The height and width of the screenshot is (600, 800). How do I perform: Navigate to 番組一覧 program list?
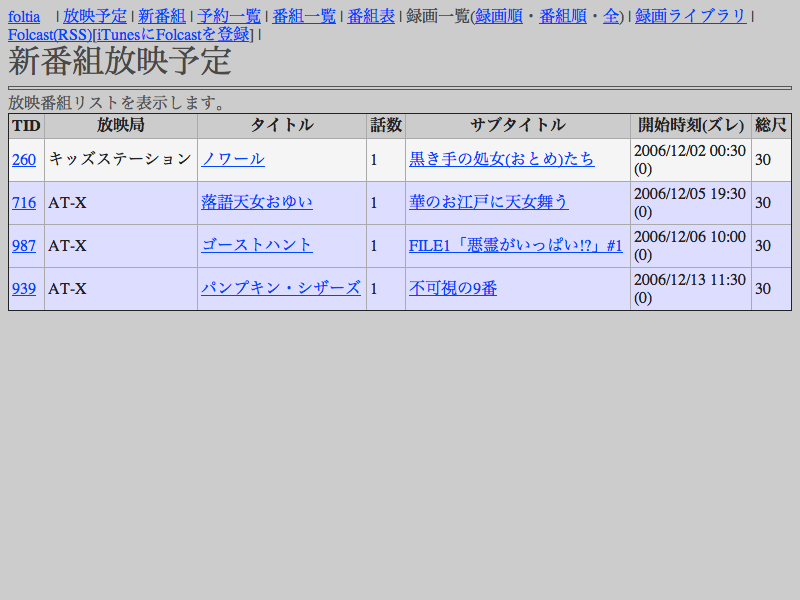pos(304,16)
